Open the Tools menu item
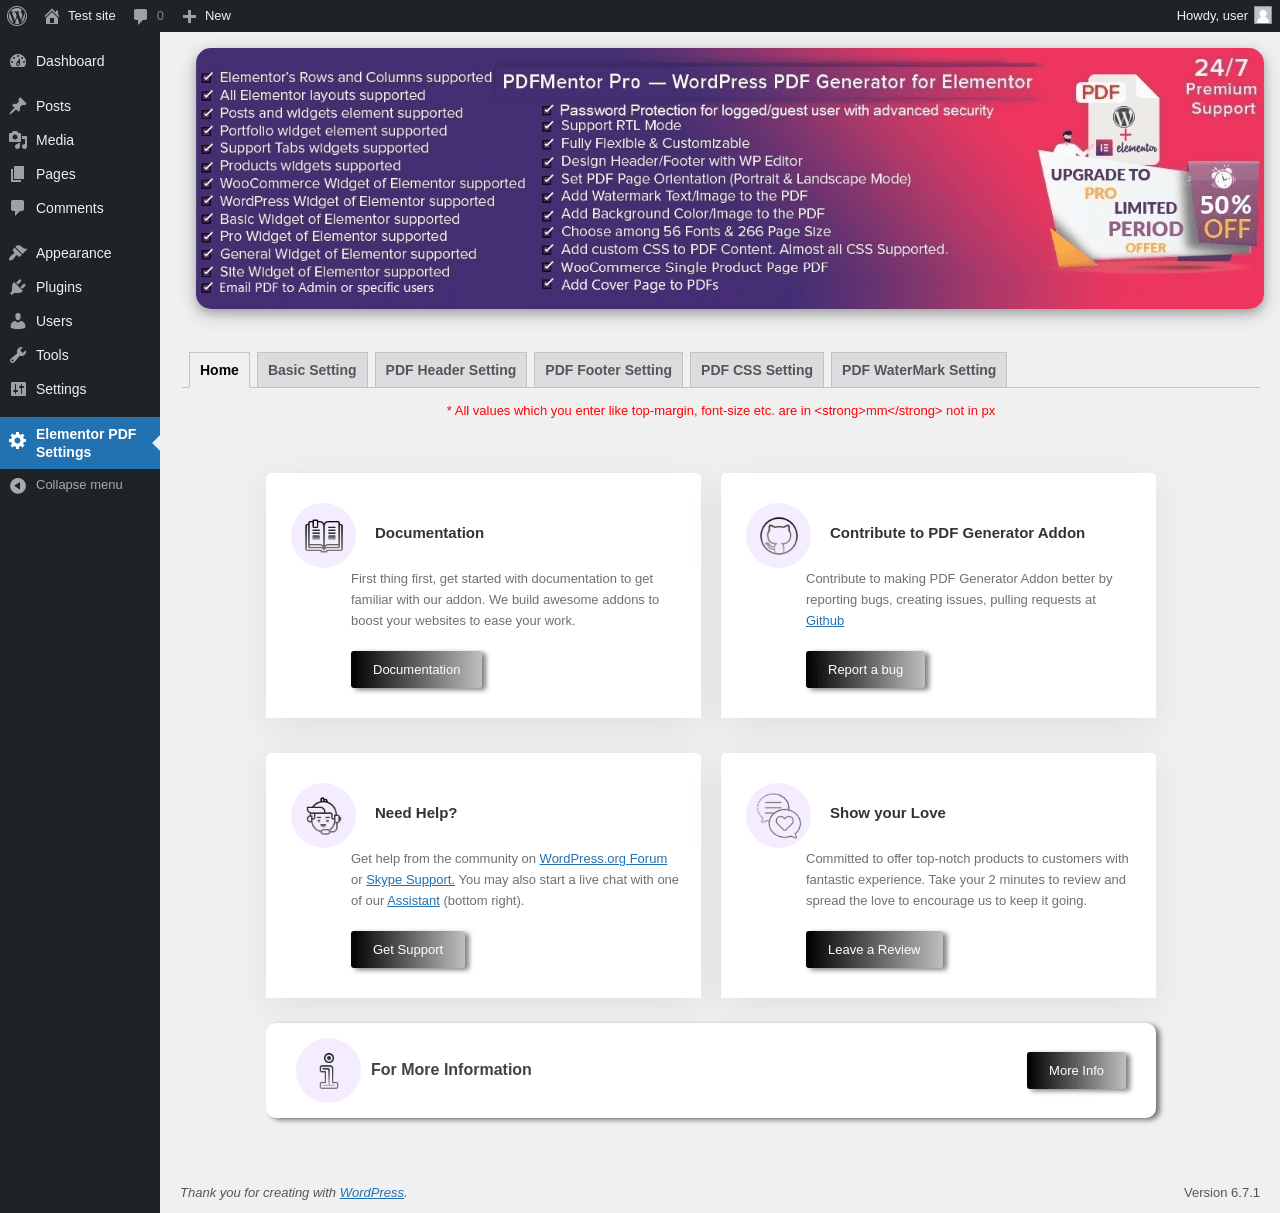The width and height of the screenshot is (1280, 1213). point(80,355)
